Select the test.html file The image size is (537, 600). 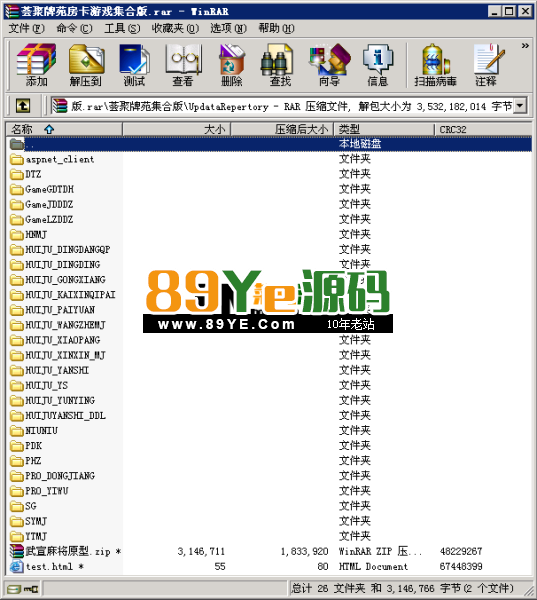click(x=47, y=566)
